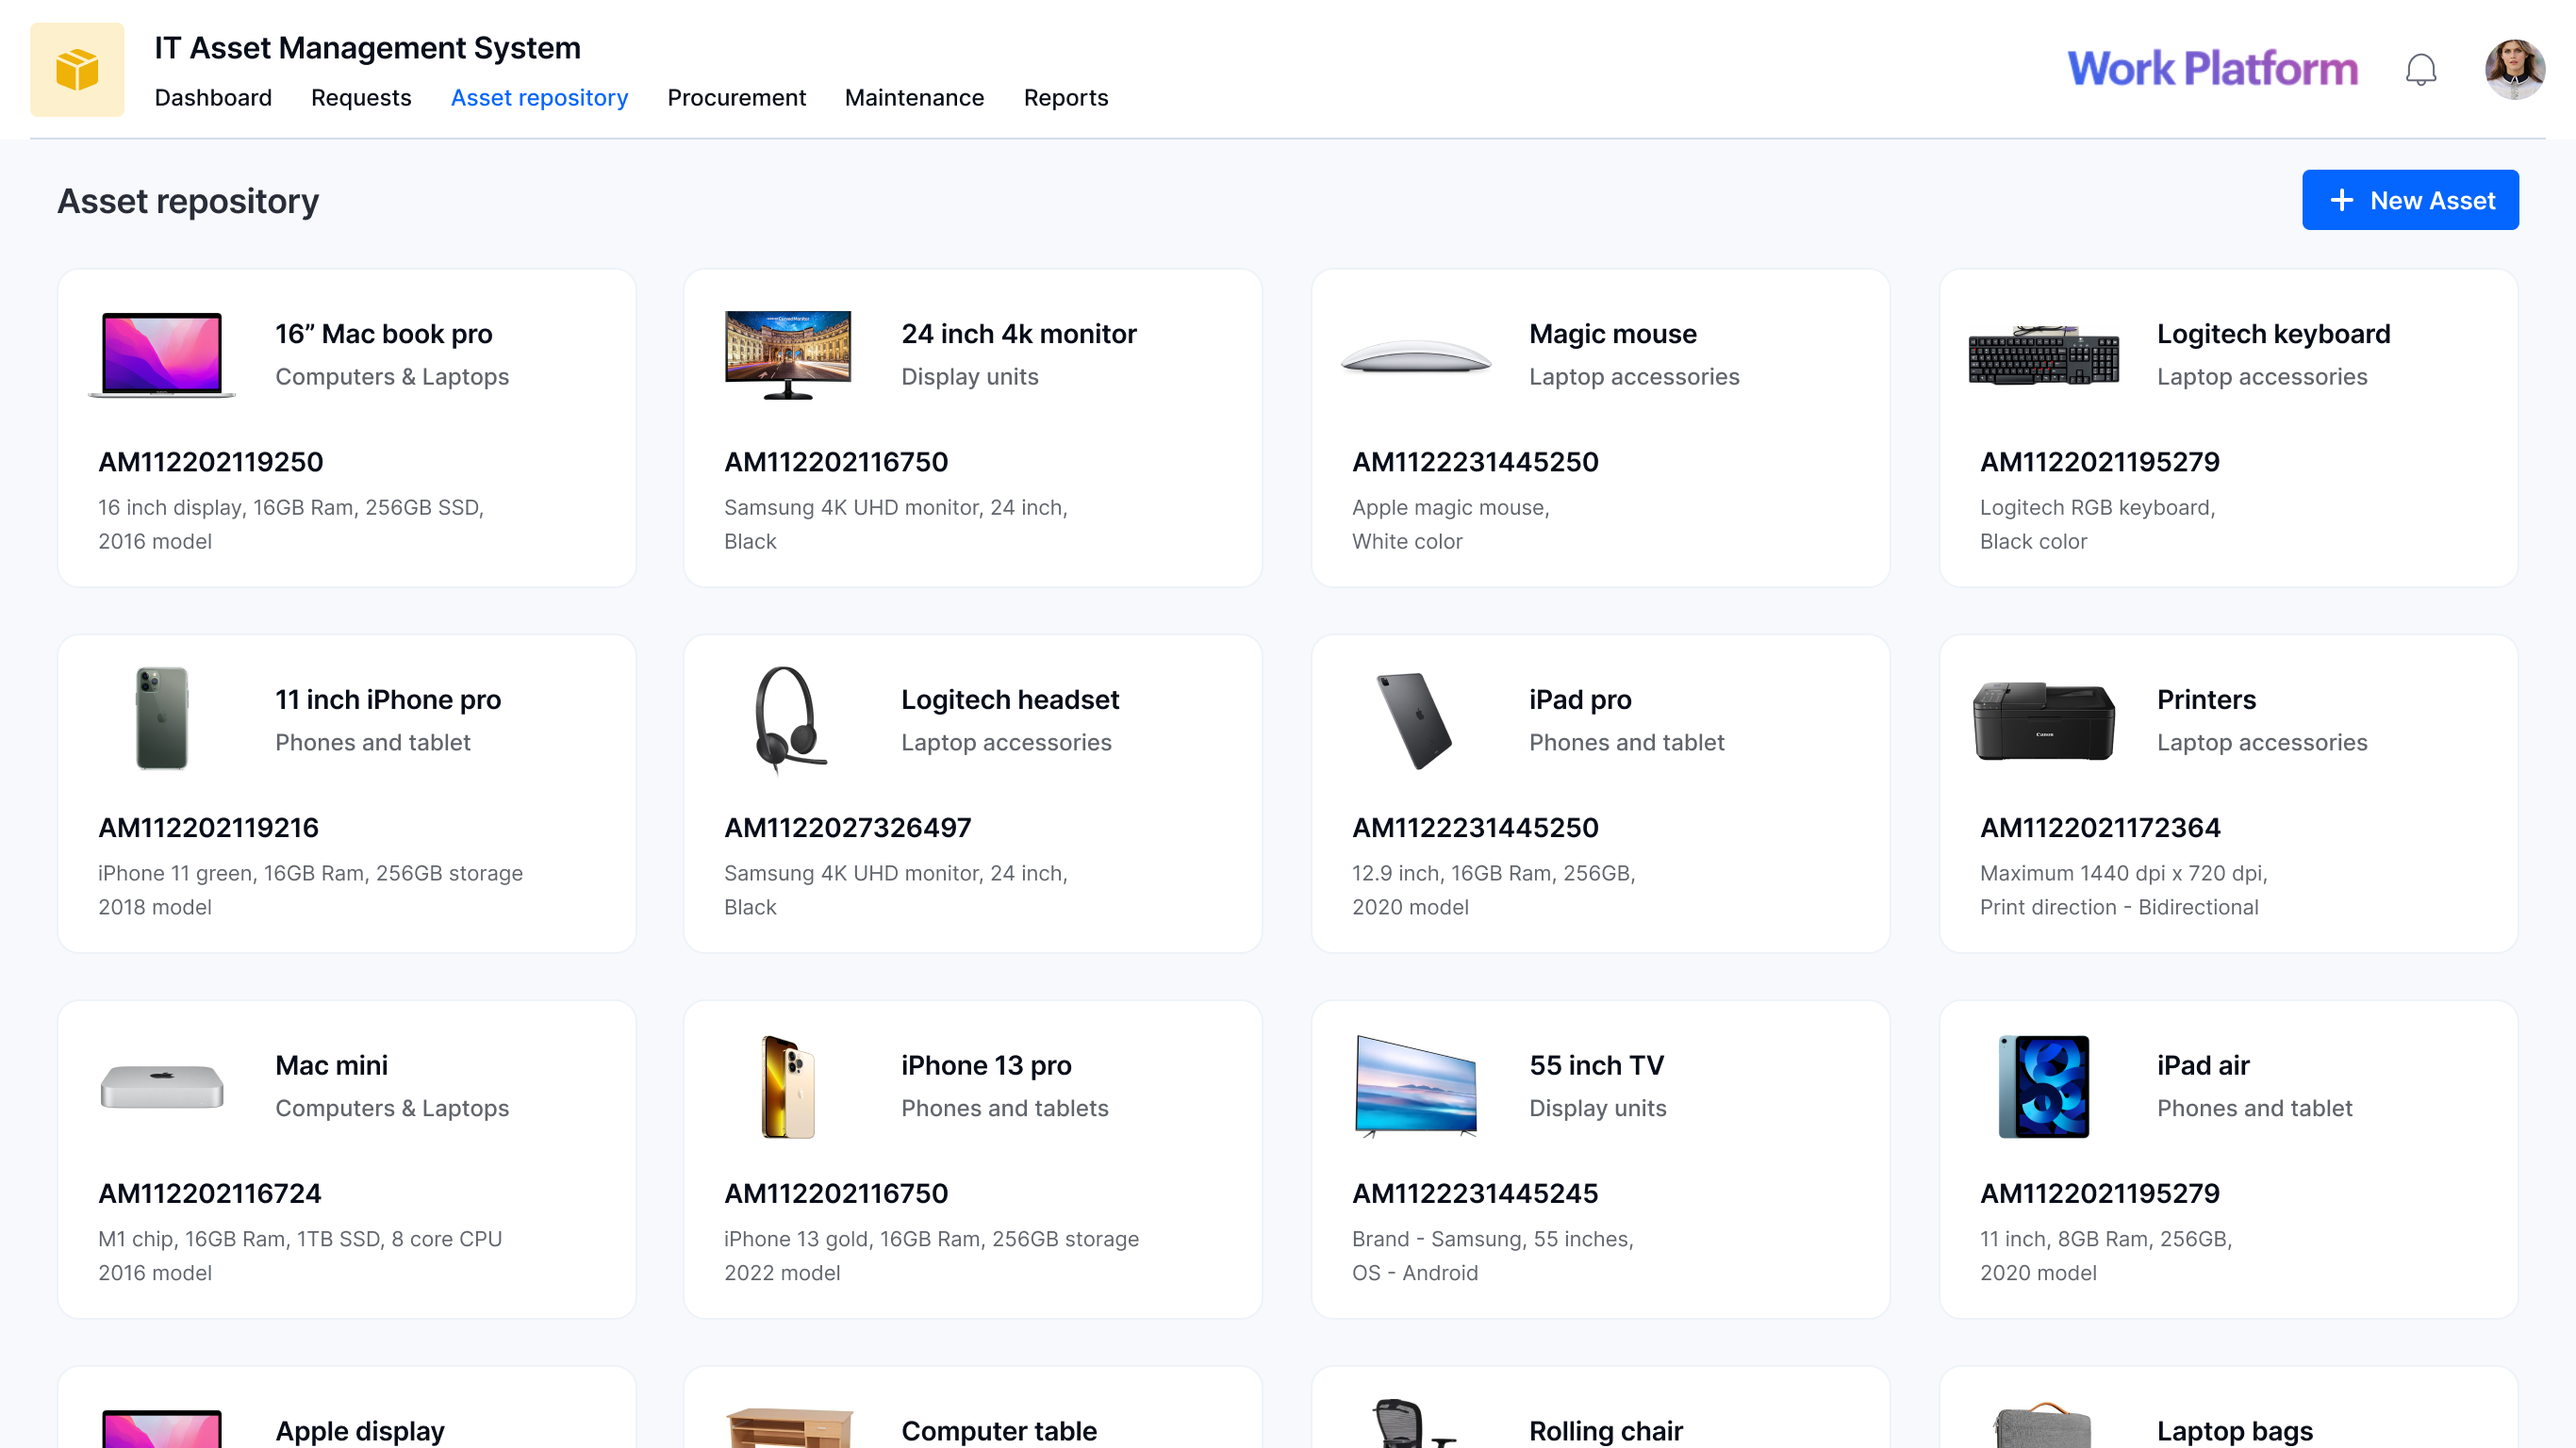Select the iPad air title
The height and width of the screenshot is (1448, 2576).
(2203, 1066)
